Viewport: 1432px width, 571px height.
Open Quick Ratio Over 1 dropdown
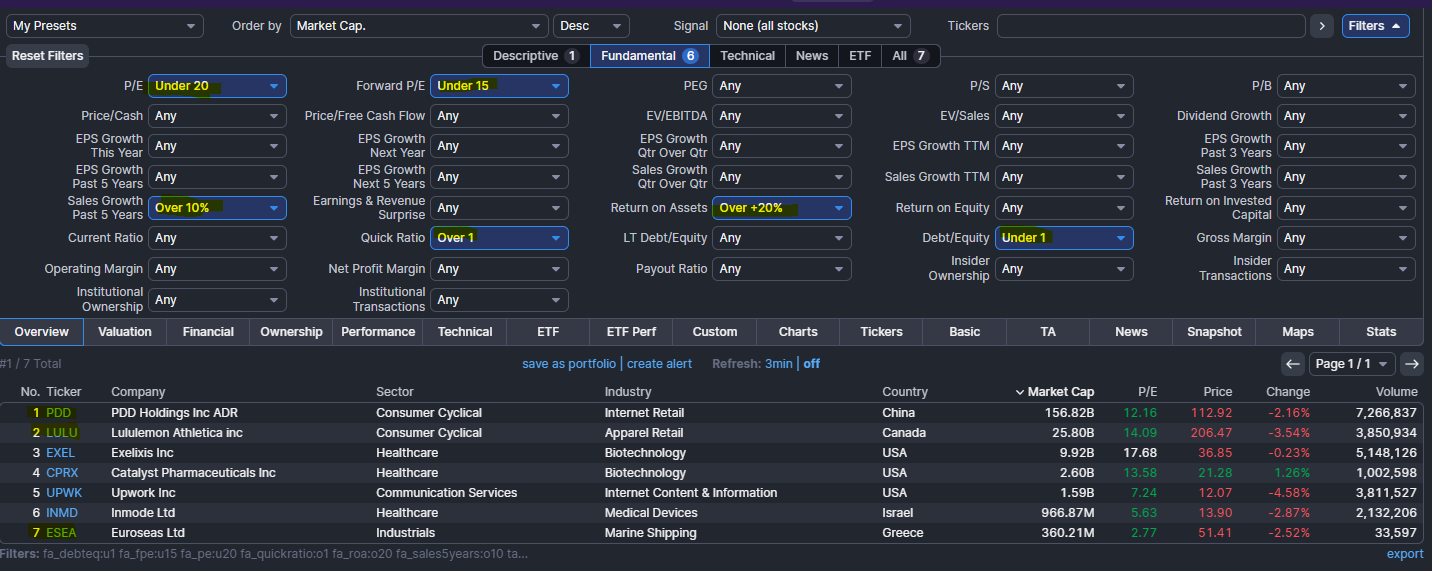pyautogui.click(x=499, y=238)
